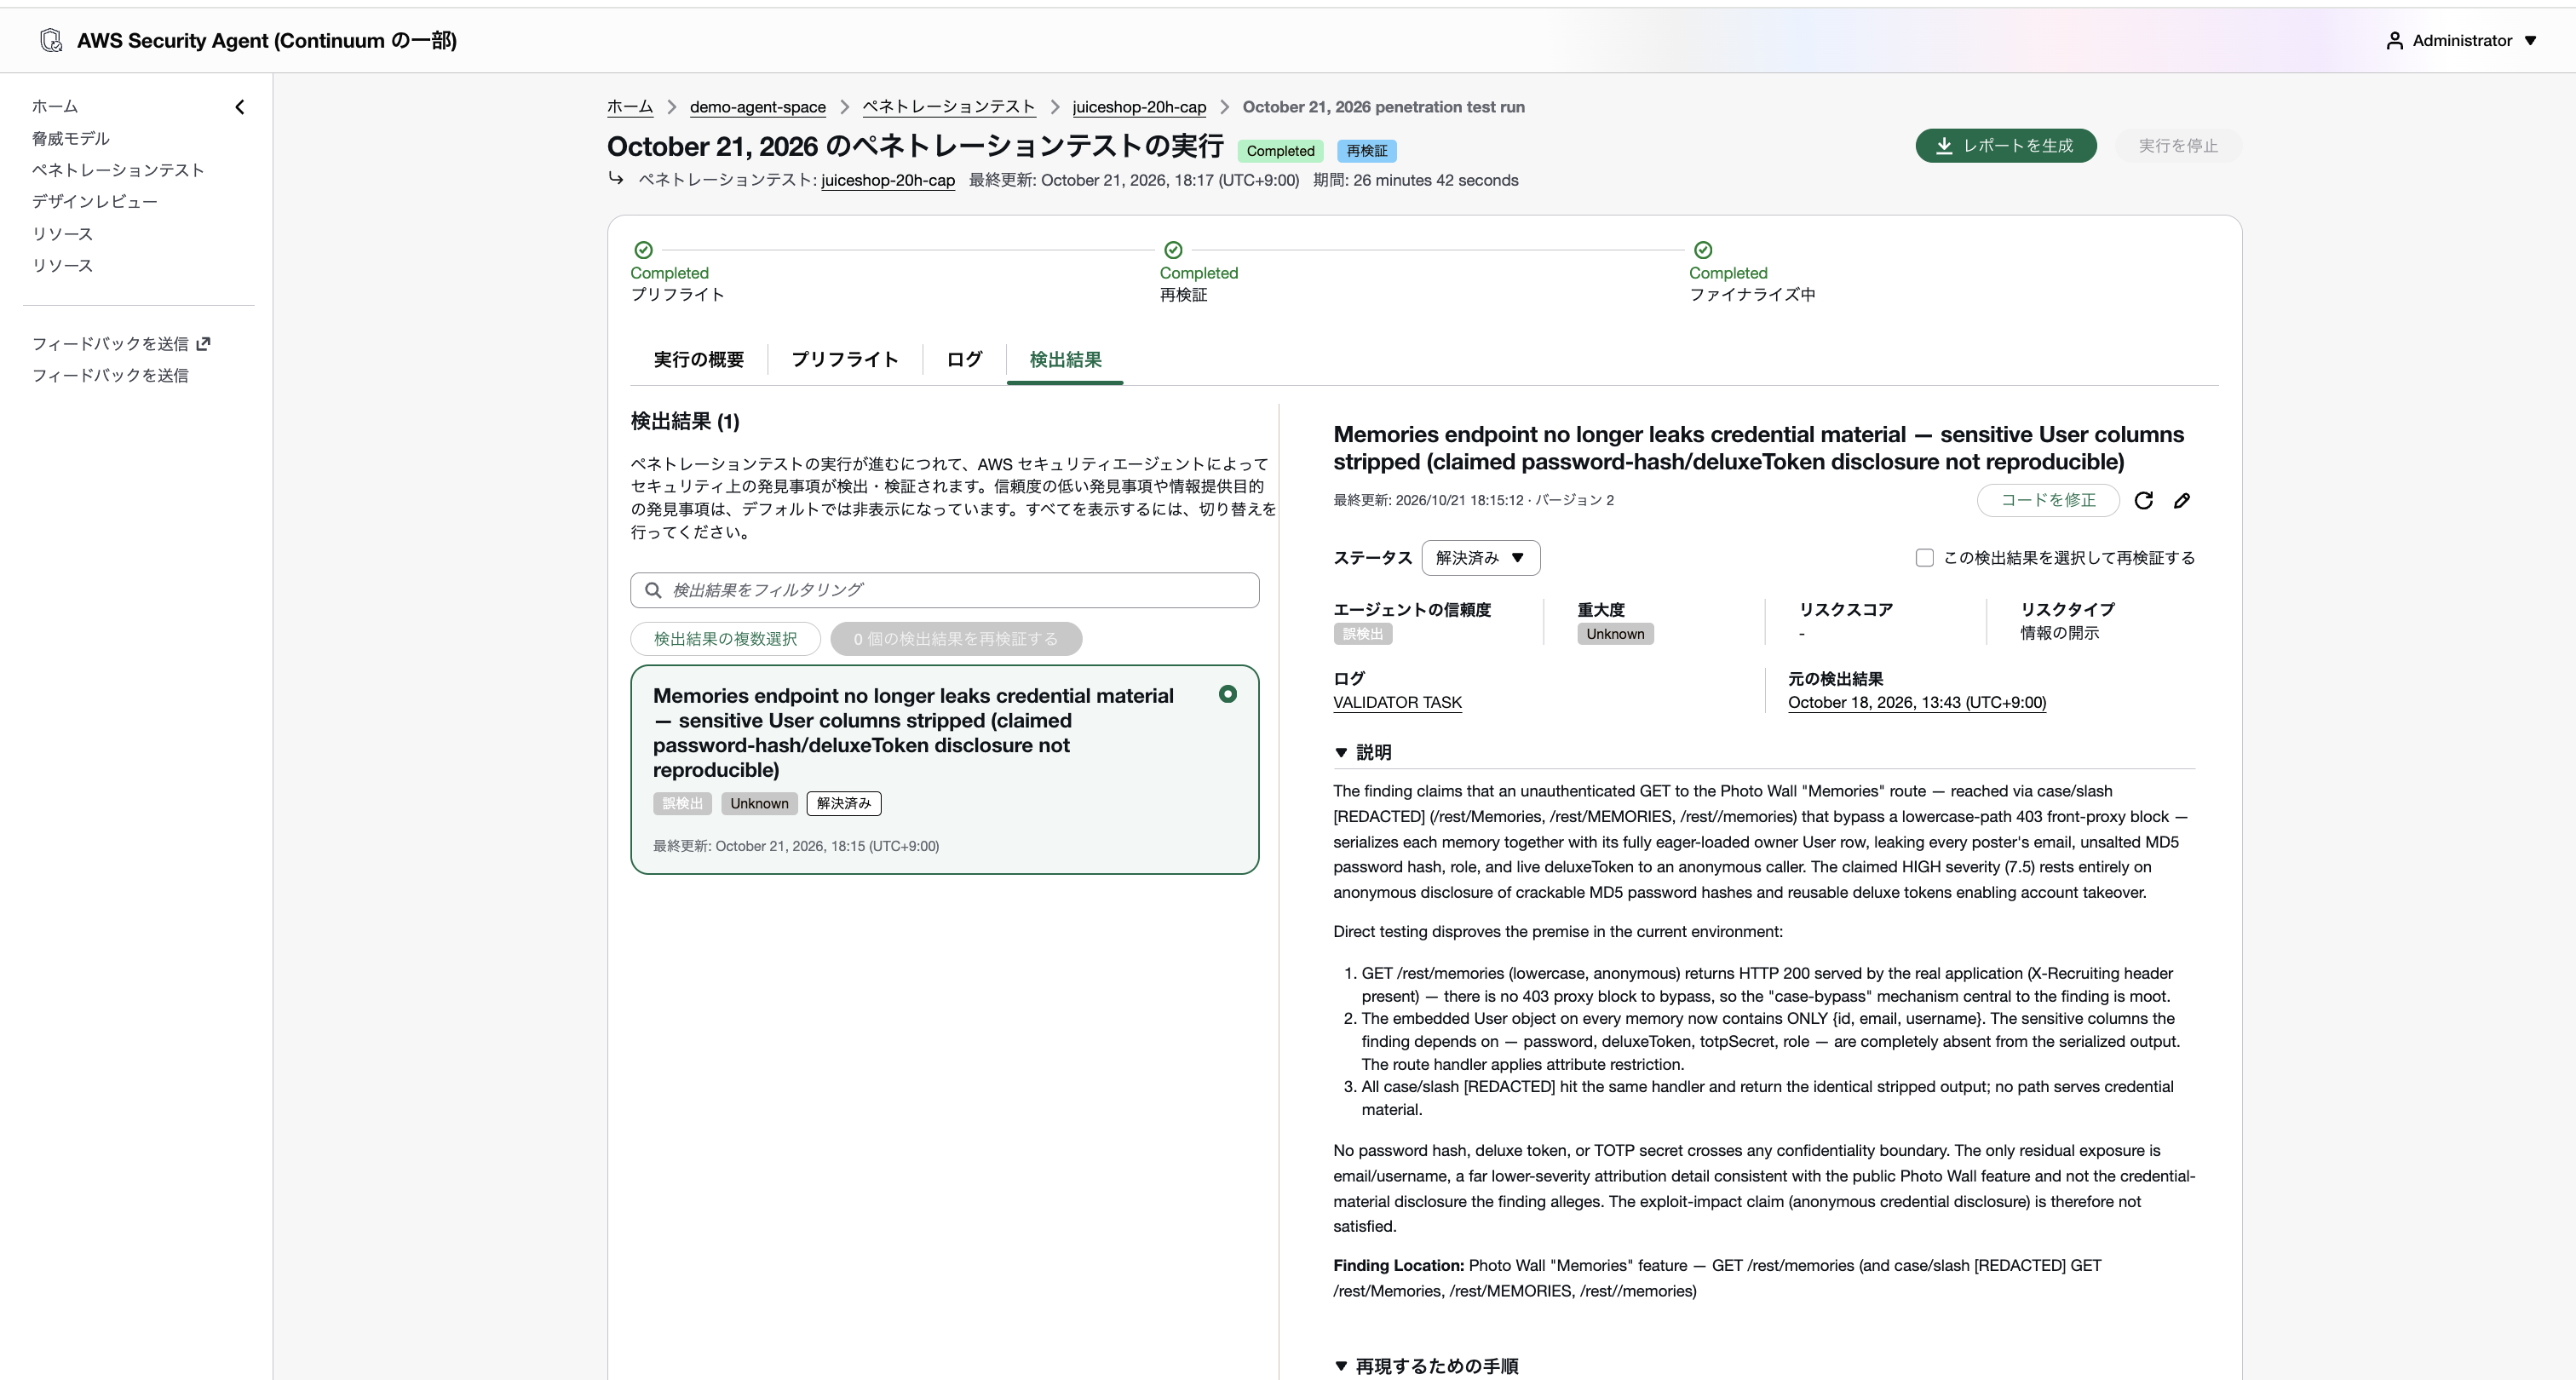Collapse the sidebar with the chevron arrow
Screen dimensions: 2576x1380
[x=240, y=107]
